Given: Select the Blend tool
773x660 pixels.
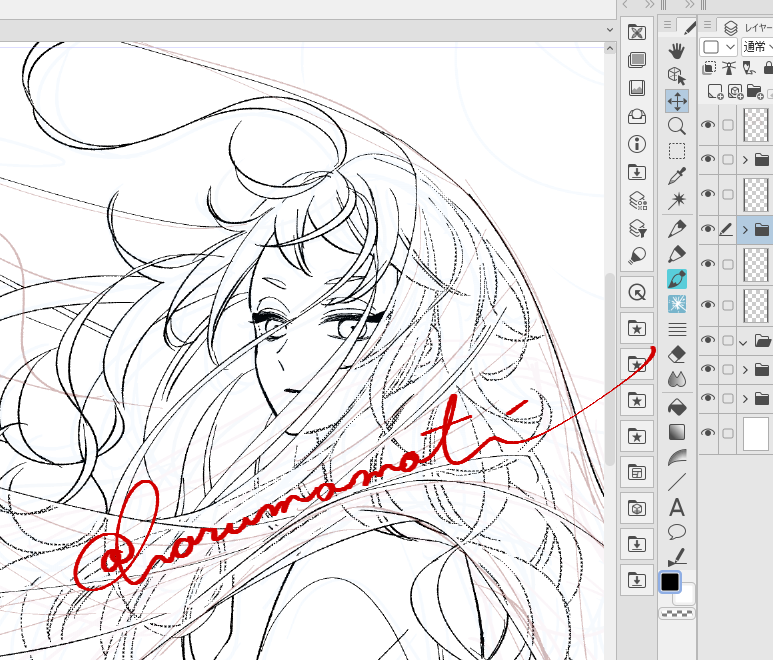Looking at the screenshot, I should click(677, 379).
